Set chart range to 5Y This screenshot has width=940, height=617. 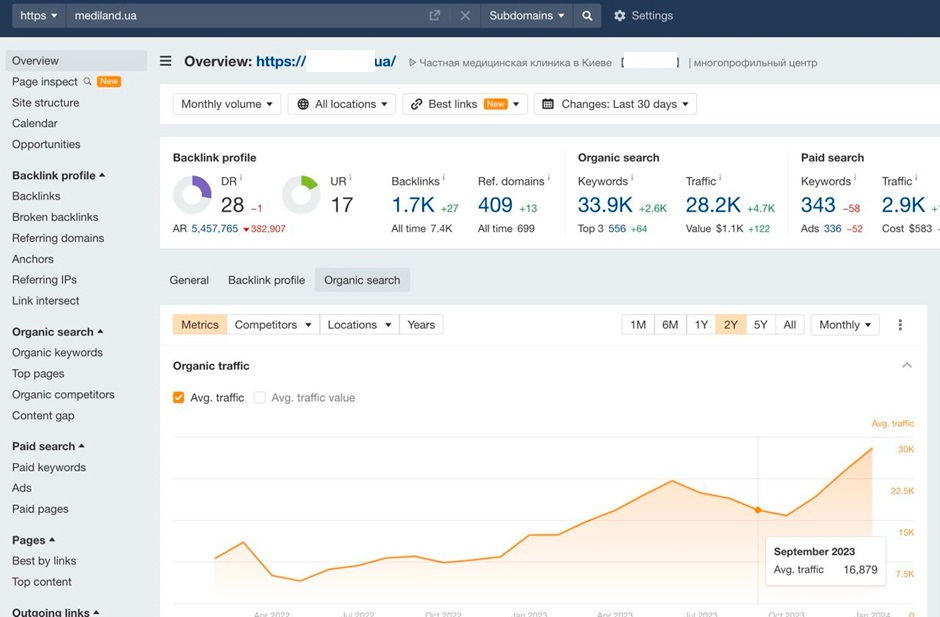760,324
